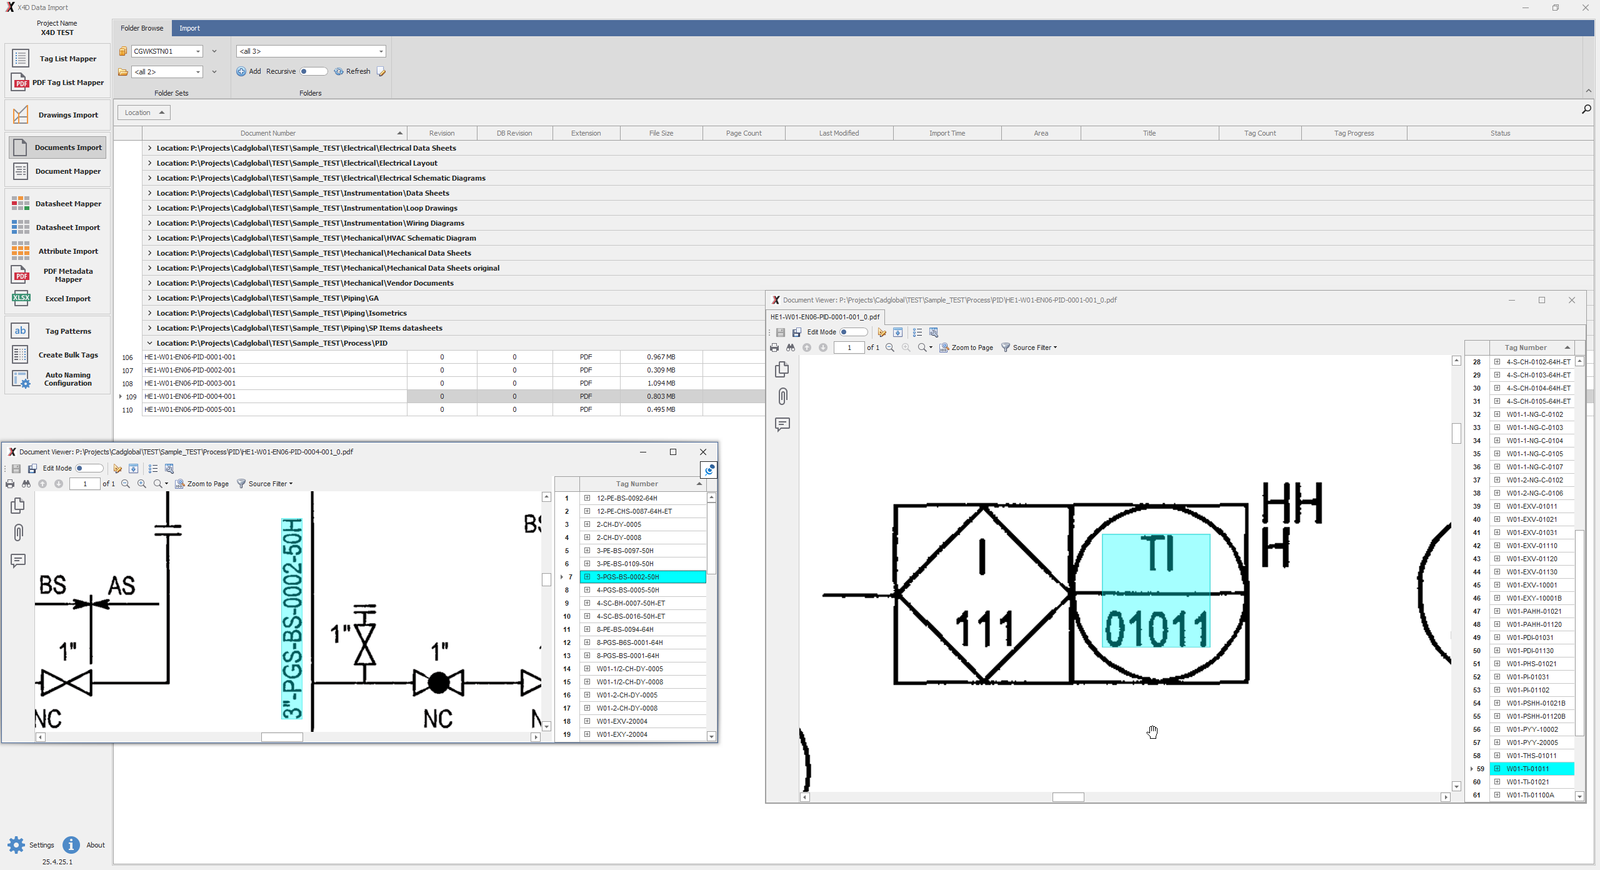This screenshot has height=870, width=1600.
Task: Open attachments paperclip in PID-0004 viewer
Action: [18, 533]
